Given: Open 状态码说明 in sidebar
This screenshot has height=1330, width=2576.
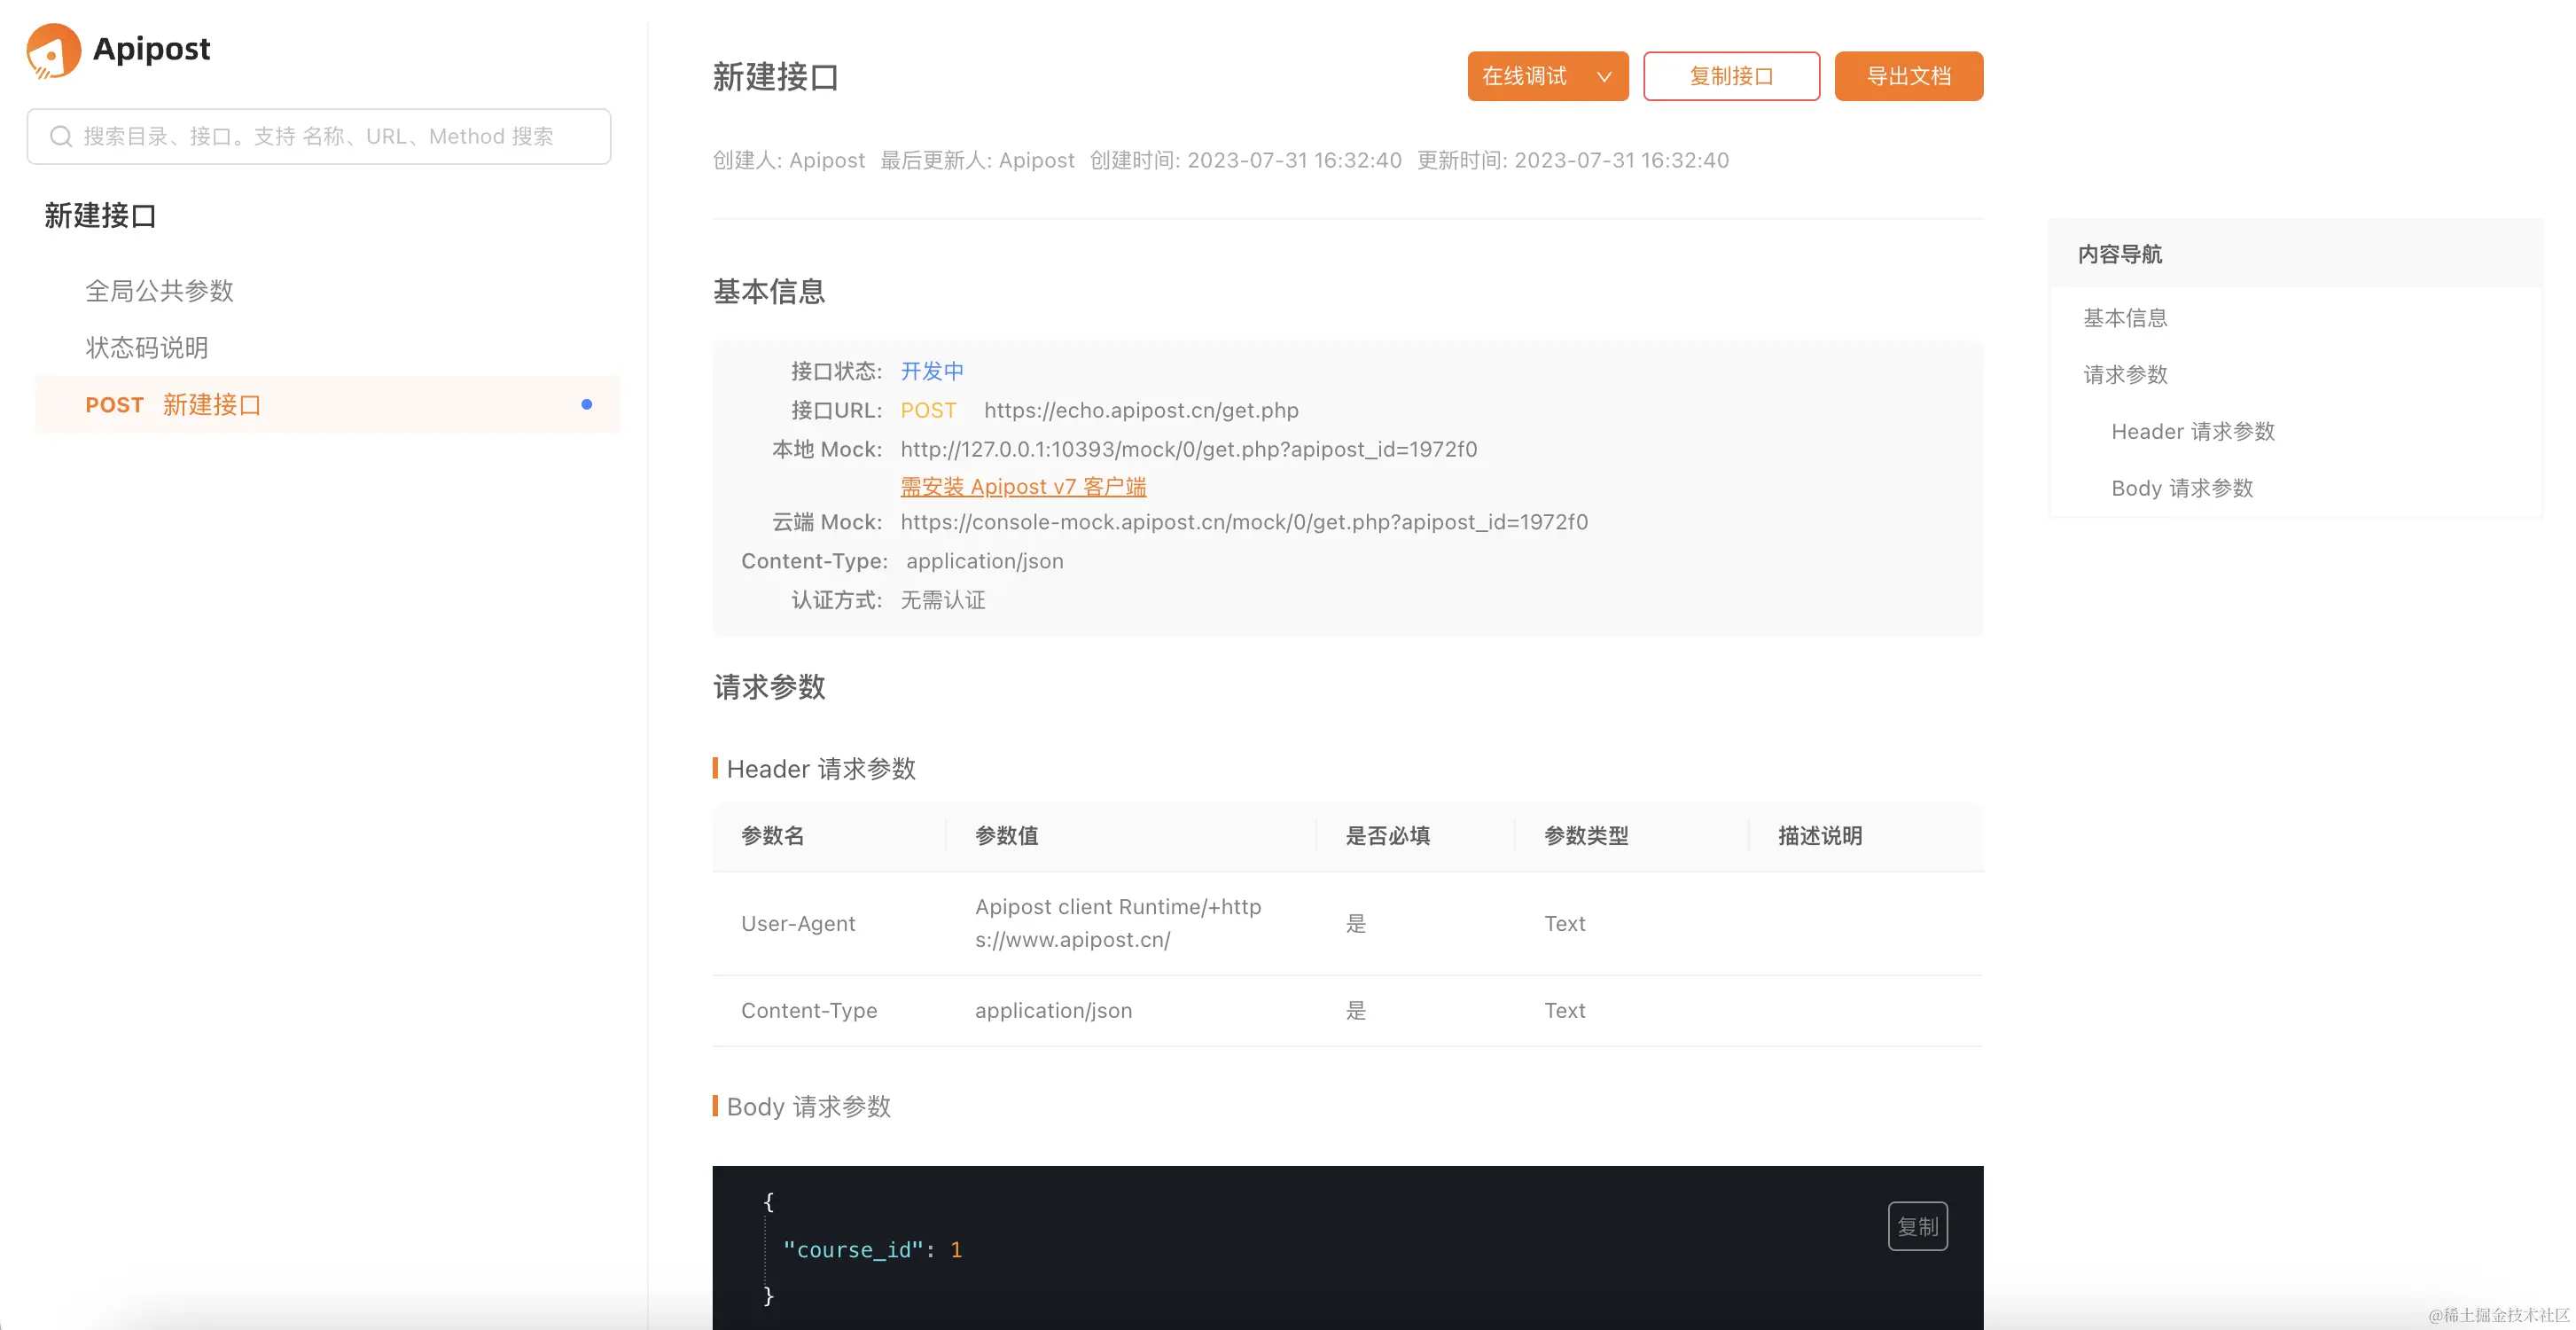Looking at the screenshot, I should [x=147, y=348].
